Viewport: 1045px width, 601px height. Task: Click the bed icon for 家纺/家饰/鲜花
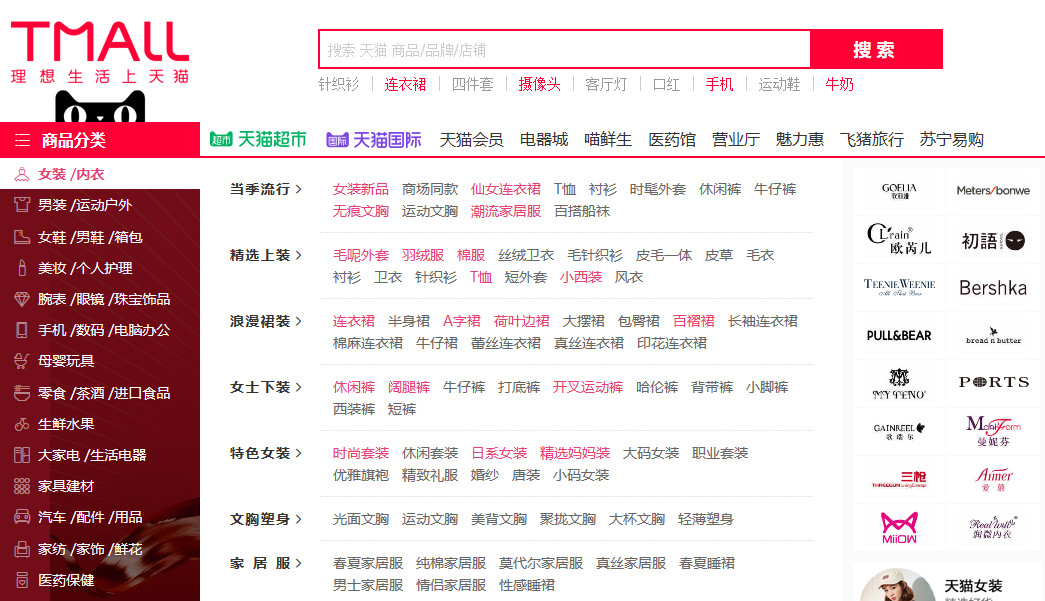(x=22, y=549)
